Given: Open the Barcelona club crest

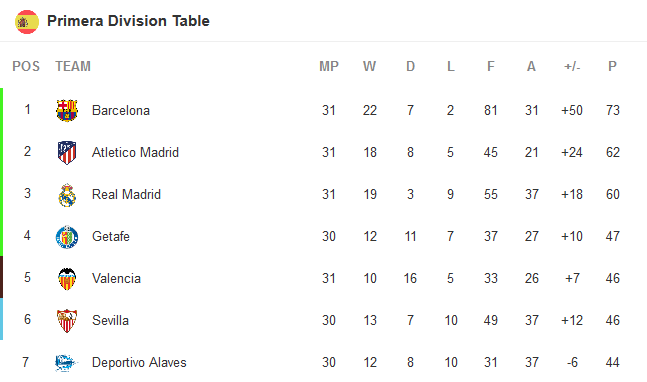Looking at the screenshot, I should coord(67,110).
